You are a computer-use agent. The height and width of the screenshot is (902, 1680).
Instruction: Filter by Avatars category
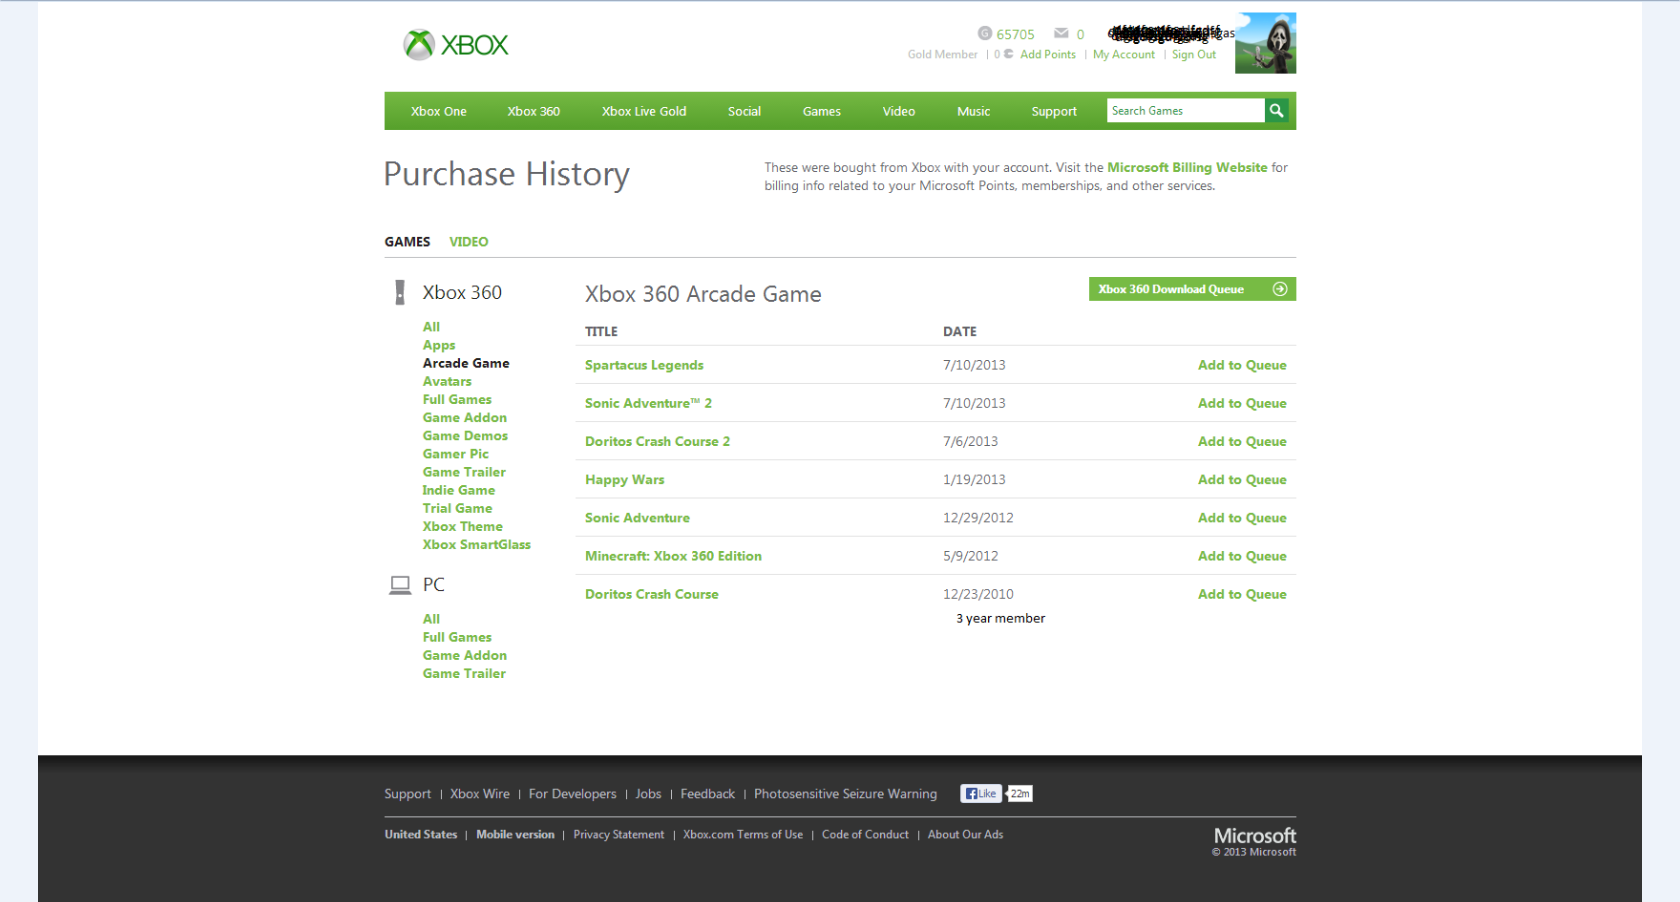[x=447, y=381]
